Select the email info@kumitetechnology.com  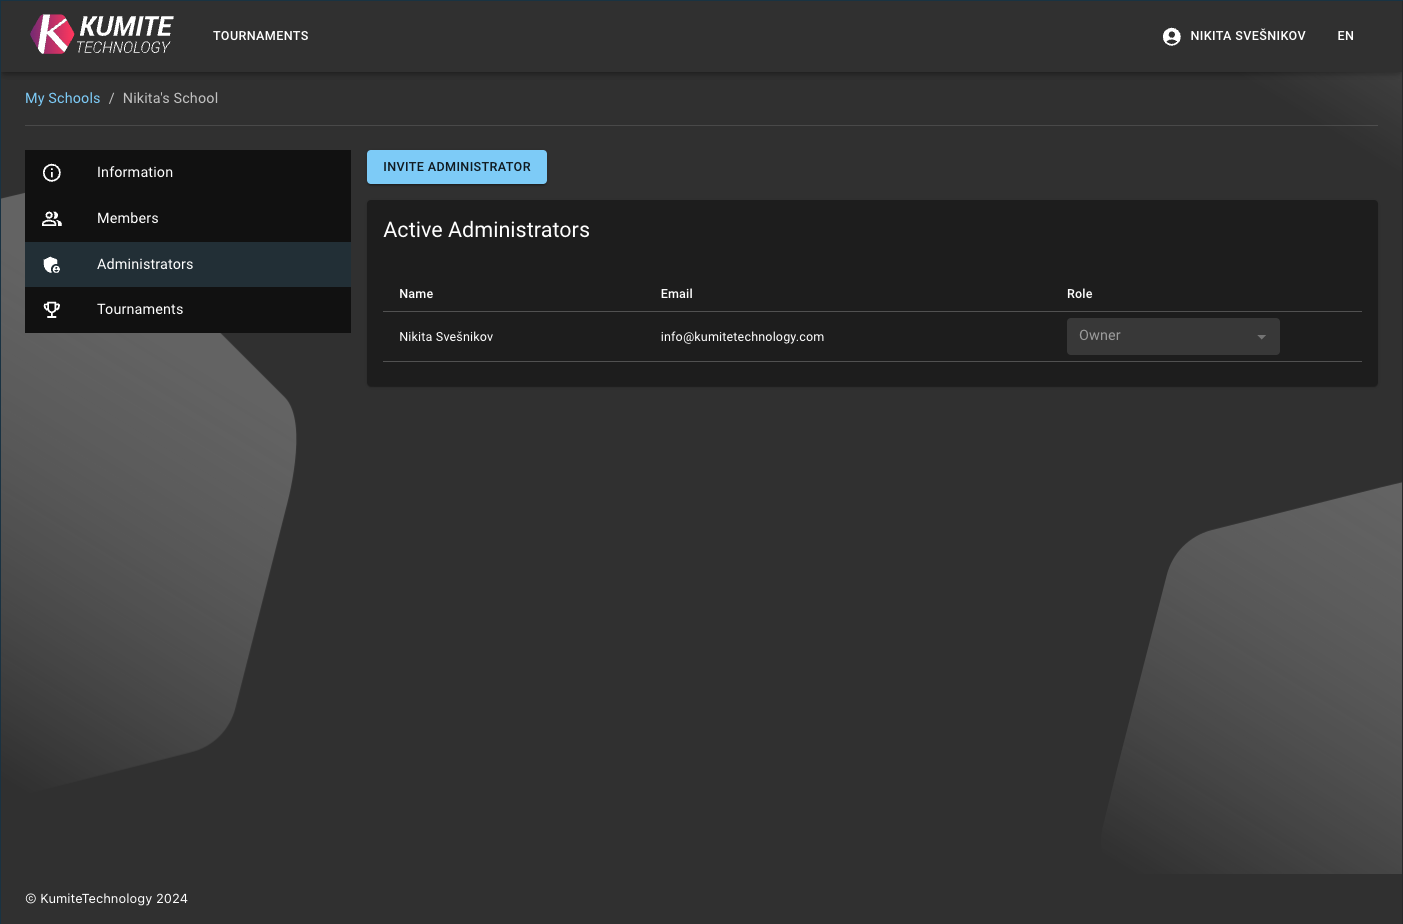741,336
